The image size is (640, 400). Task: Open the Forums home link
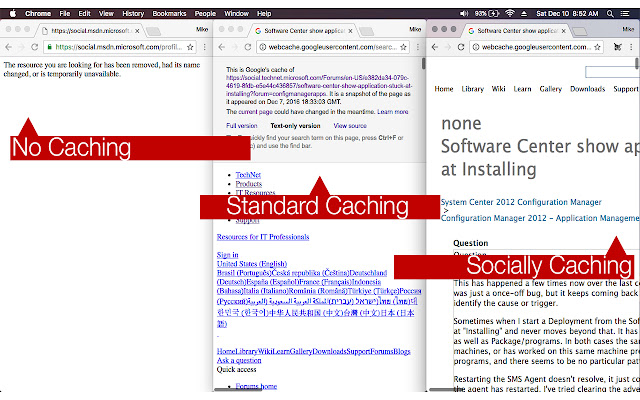tap(256, 386)
